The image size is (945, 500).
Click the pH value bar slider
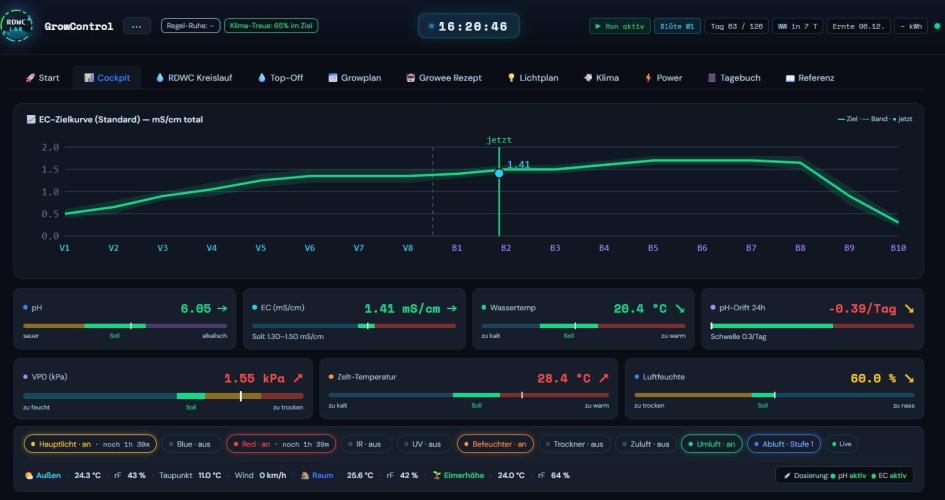click(125, 326)
